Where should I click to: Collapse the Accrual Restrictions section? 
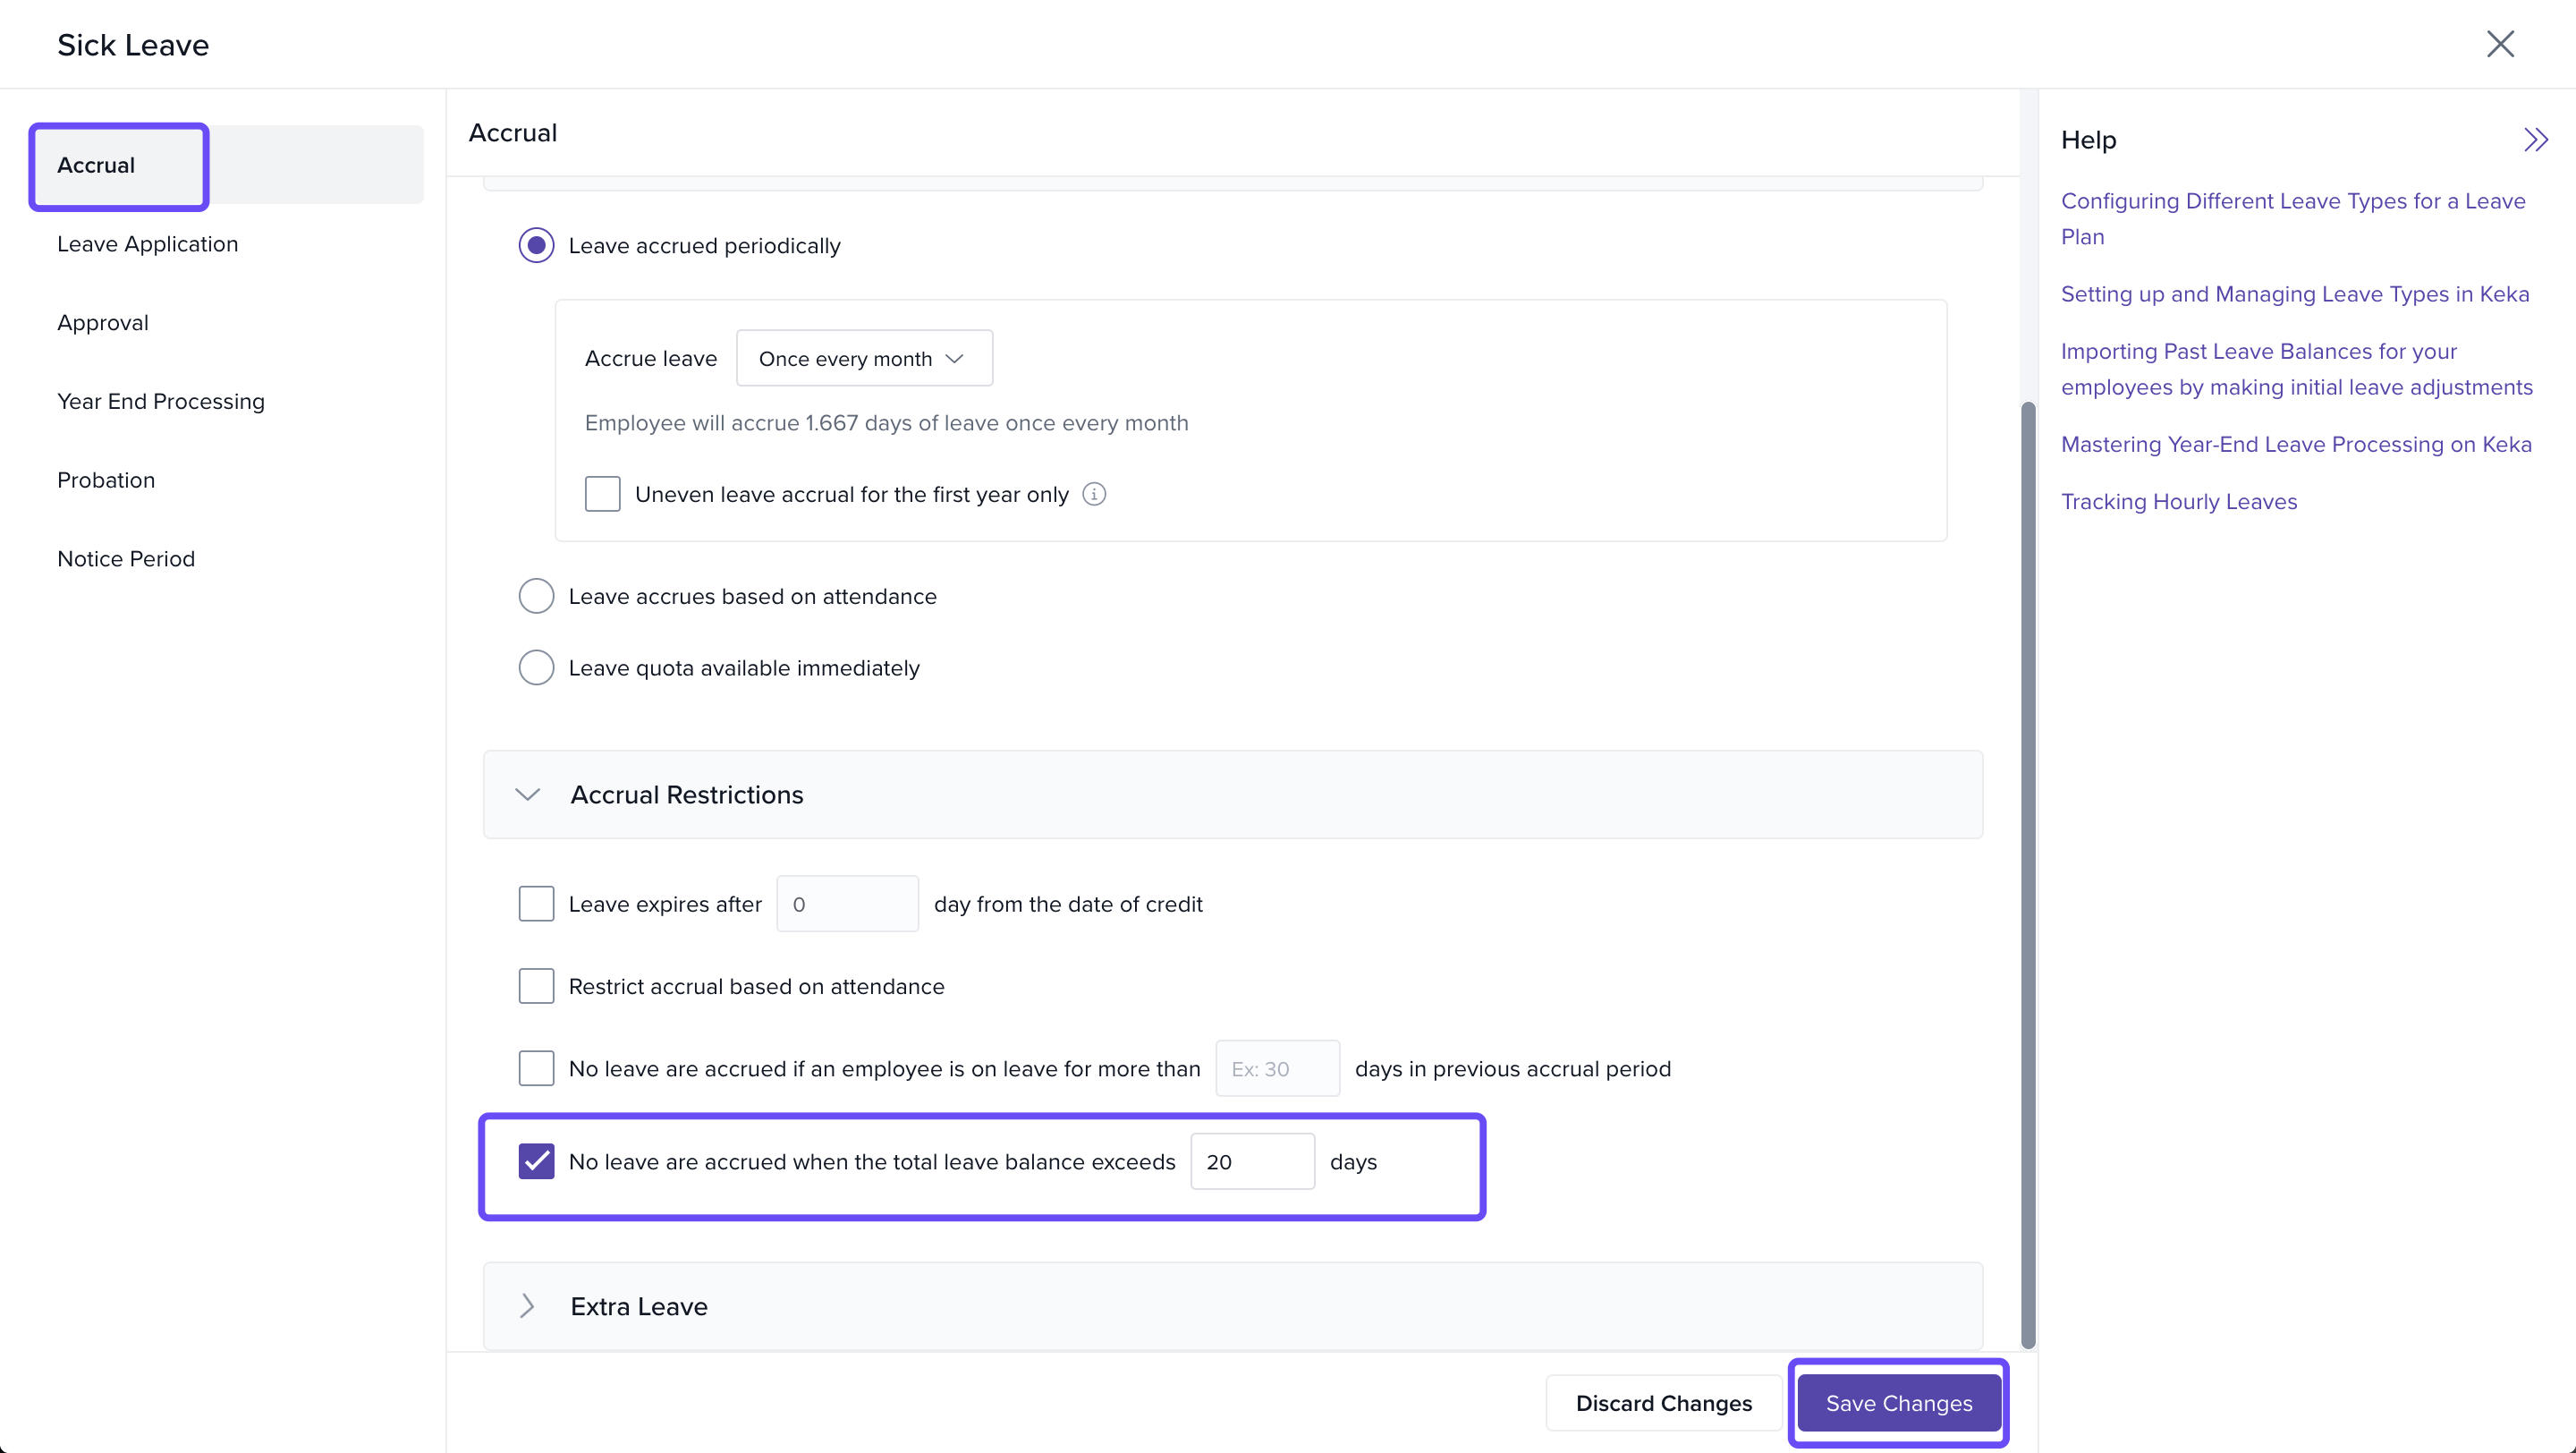click(528, 794)
